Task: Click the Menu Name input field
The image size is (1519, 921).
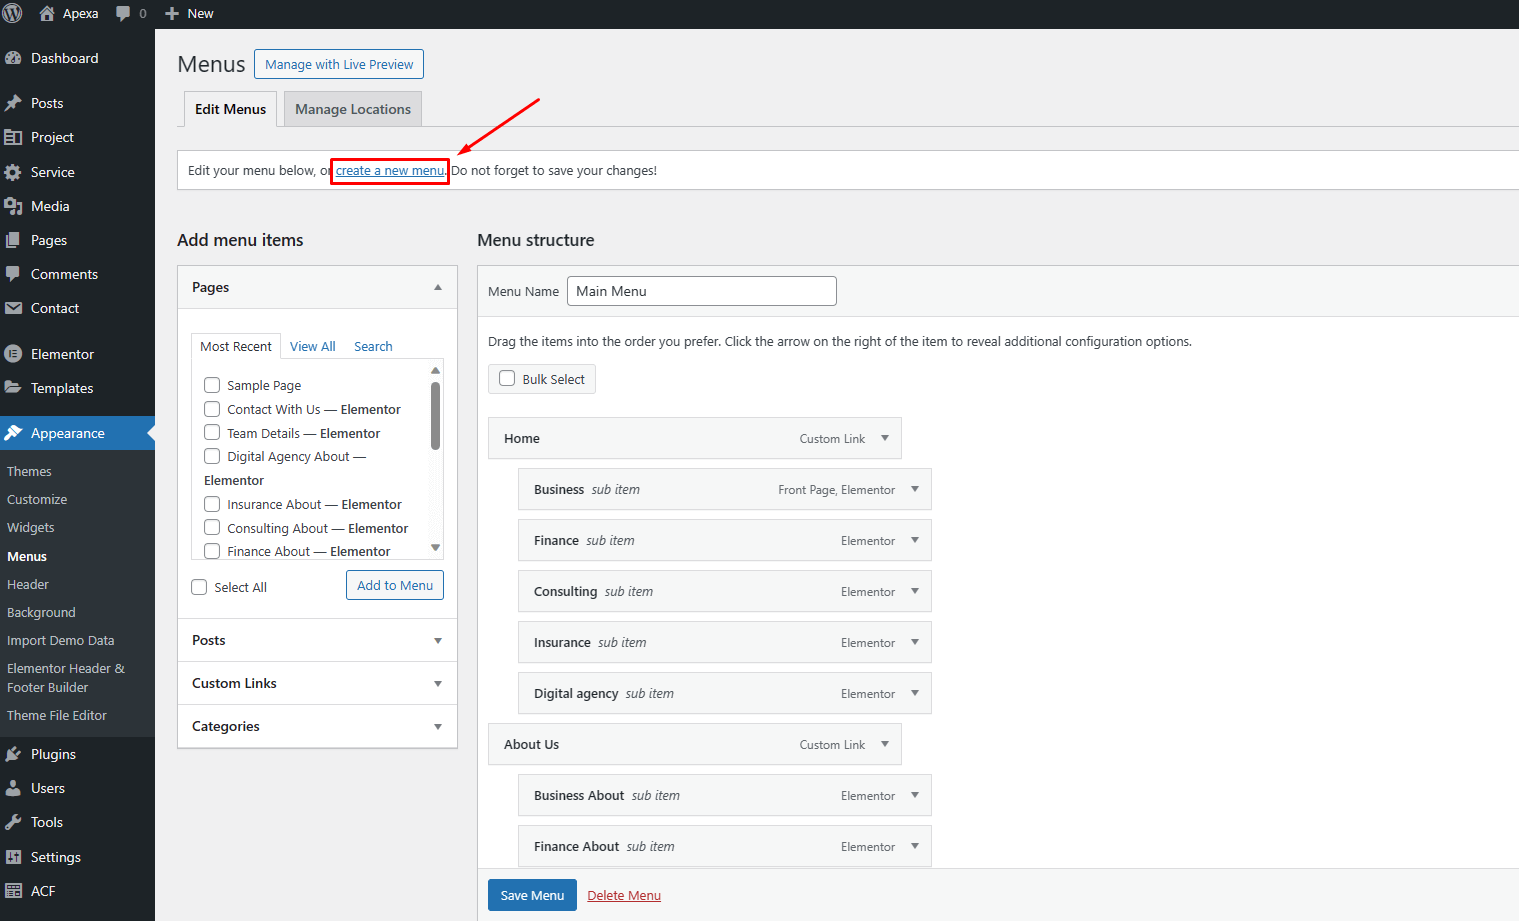Action: tap(701, 291)
